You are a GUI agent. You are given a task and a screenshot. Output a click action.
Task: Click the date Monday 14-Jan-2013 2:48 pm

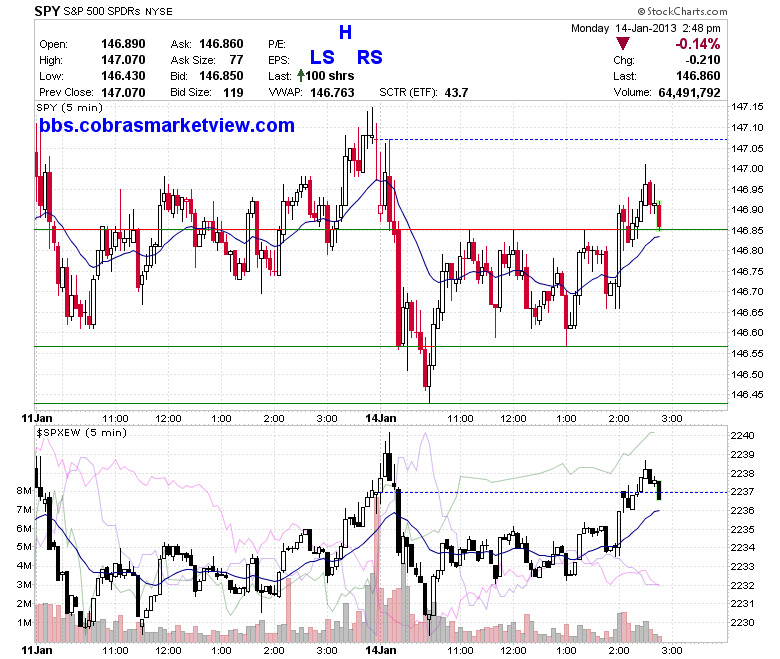tap(646, 28)
